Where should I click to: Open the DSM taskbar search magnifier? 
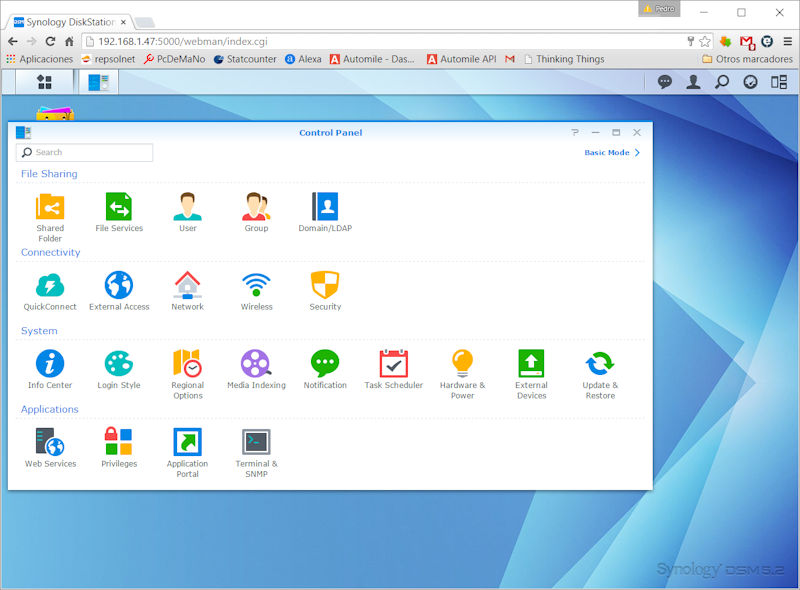[x=721, y=82]
